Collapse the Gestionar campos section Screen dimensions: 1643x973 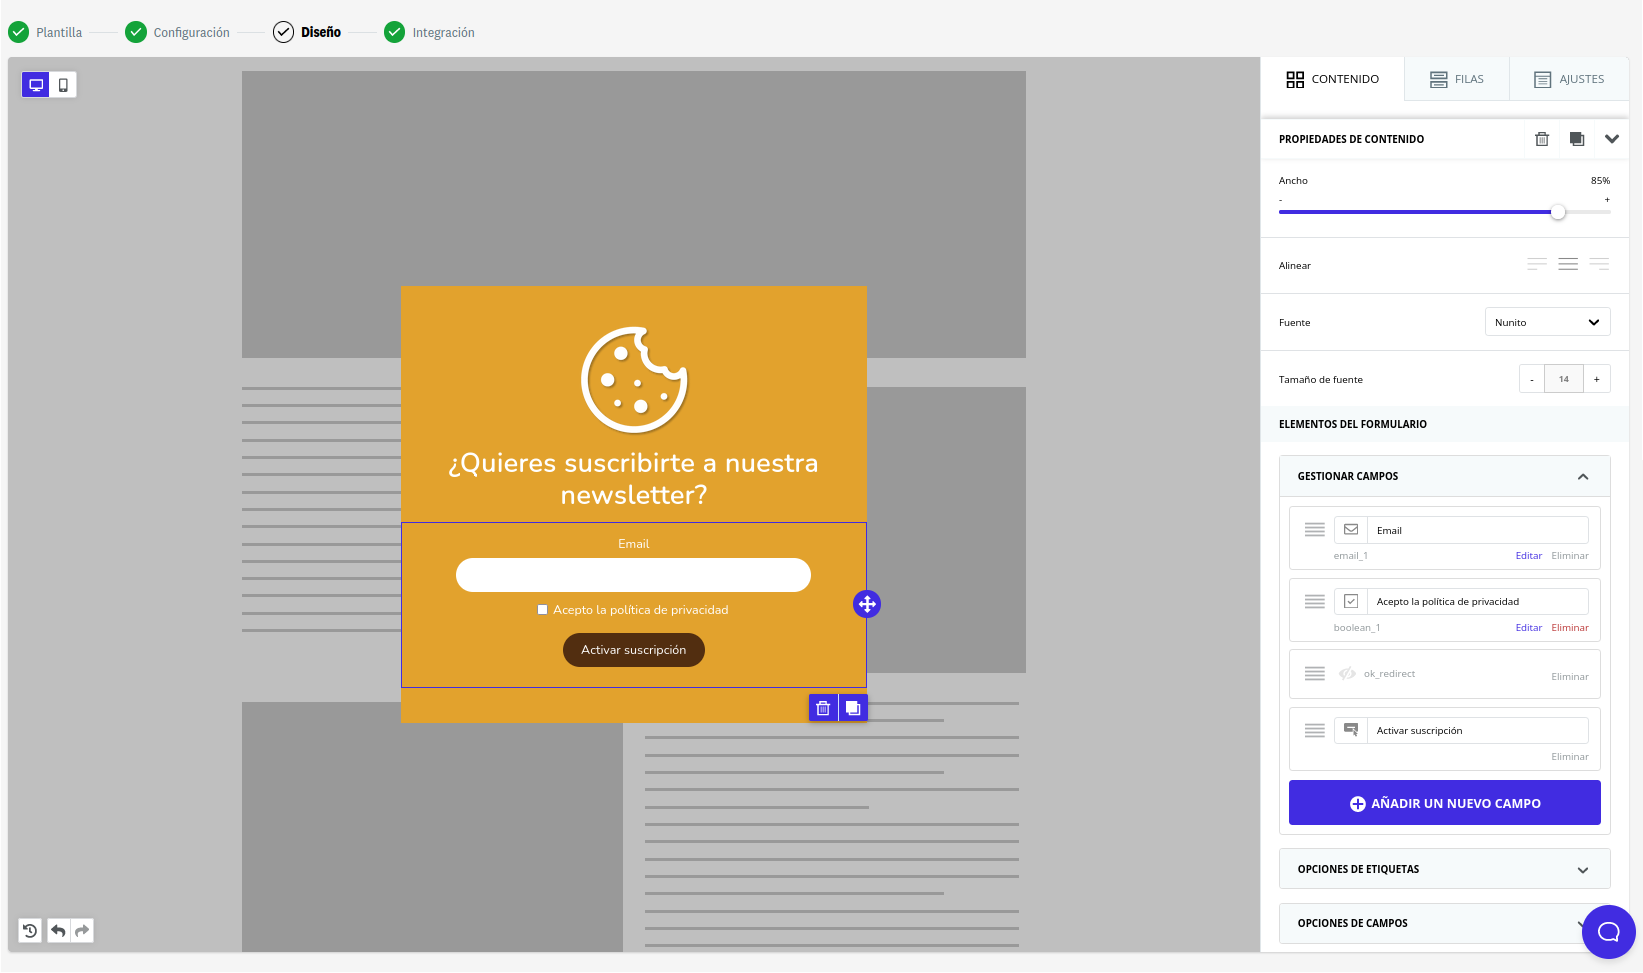[x=1583, y=477]
